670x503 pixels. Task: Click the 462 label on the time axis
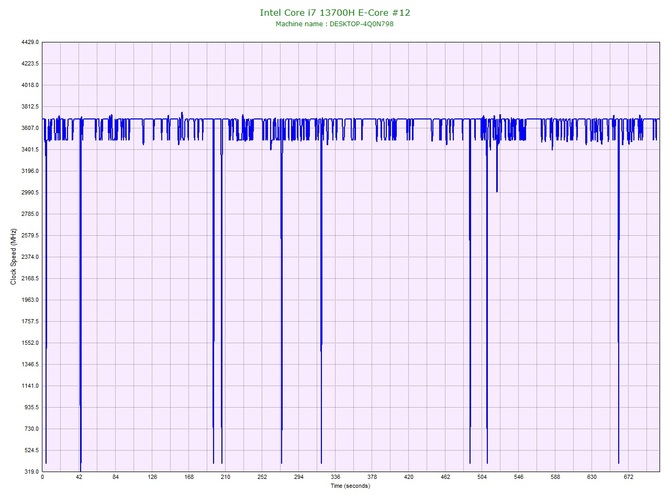point(445,477)
